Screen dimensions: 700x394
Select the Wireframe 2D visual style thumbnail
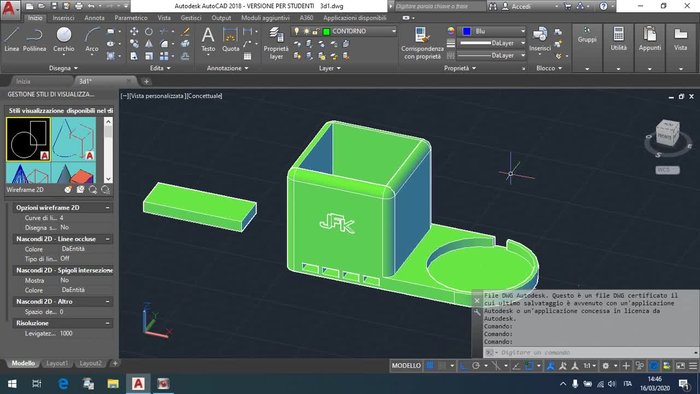click(29, 139)
